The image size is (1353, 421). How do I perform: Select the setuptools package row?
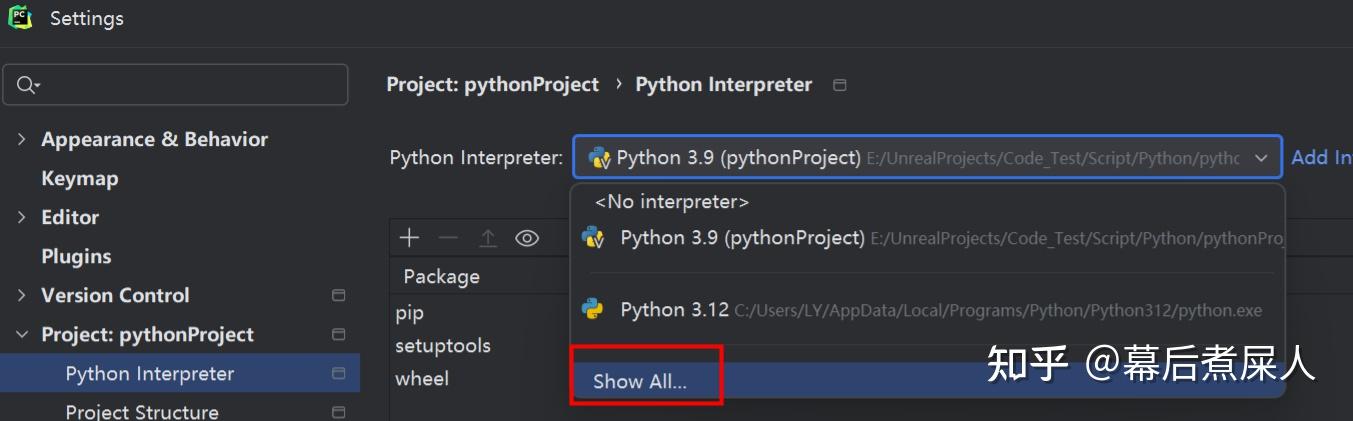443,346
